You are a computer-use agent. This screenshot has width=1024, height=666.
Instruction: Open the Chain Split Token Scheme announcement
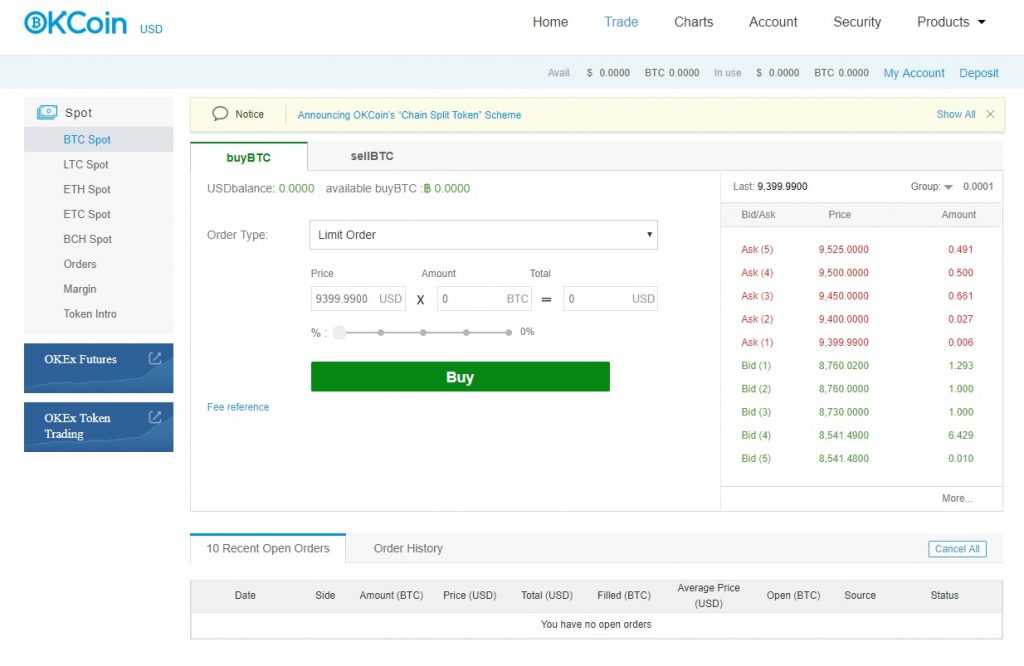(x=409, y=115)
